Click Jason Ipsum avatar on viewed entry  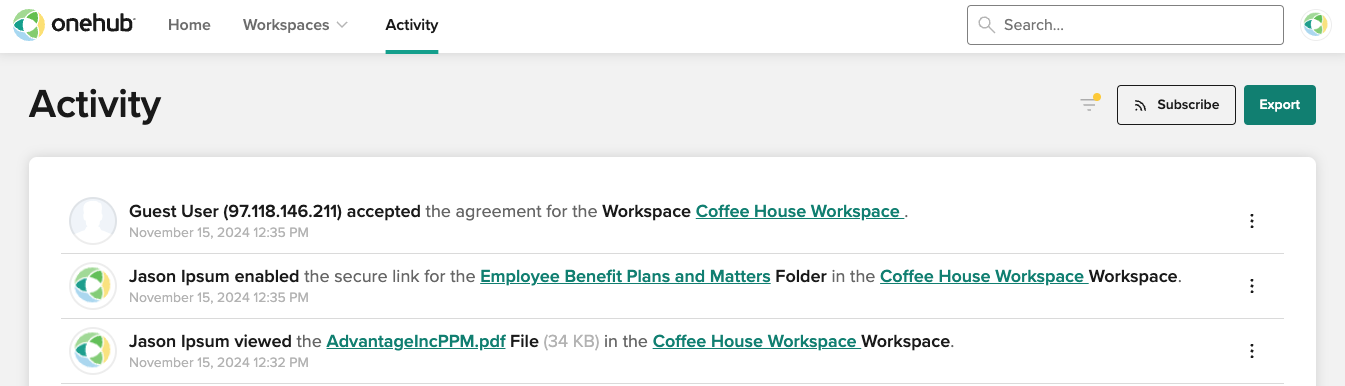[x=93, y=351]
